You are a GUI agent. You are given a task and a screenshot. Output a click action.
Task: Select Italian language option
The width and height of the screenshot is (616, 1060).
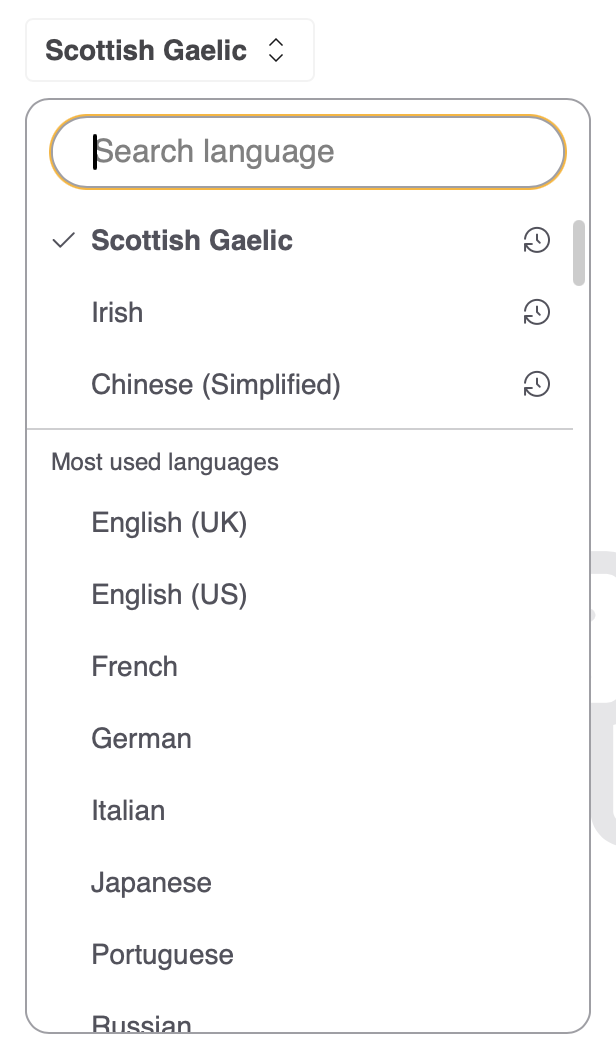coord(128,811)
